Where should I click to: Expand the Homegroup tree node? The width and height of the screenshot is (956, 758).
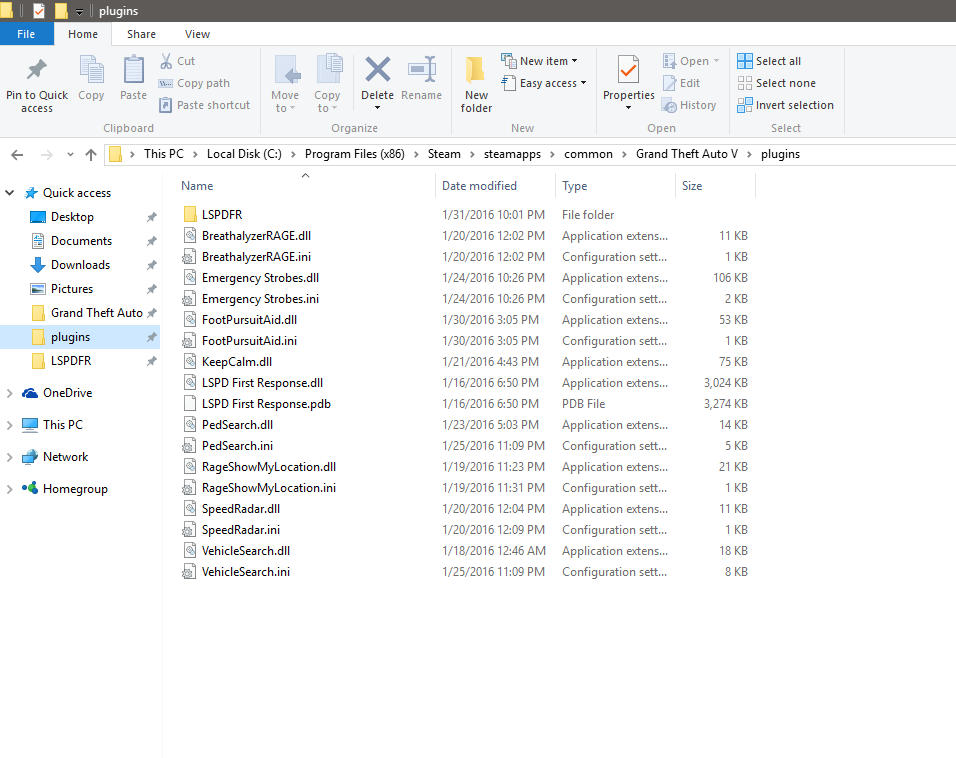(x=10, y=489)
